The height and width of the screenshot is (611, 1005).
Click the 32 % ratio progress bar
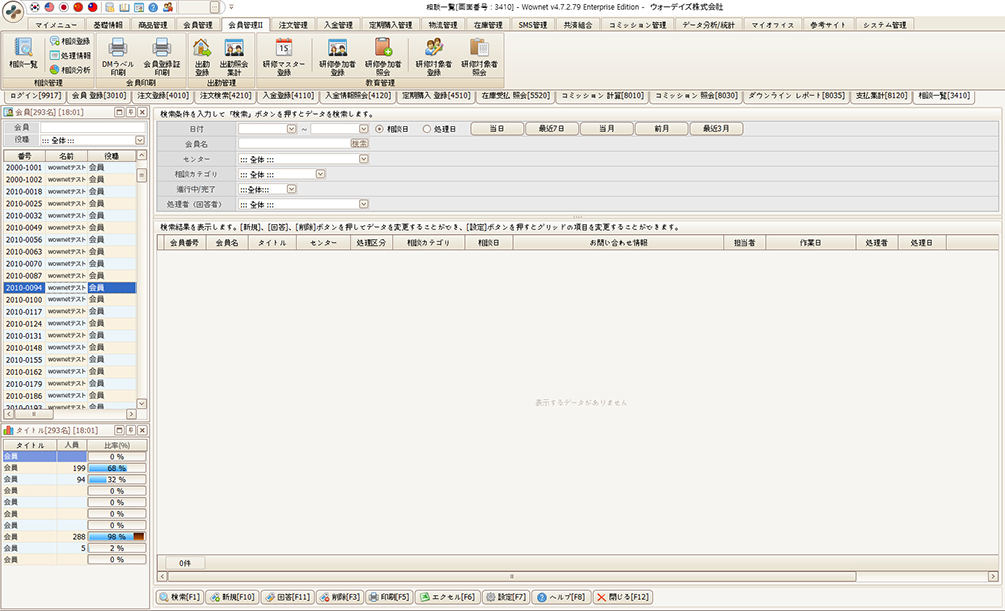click(117, 480)
